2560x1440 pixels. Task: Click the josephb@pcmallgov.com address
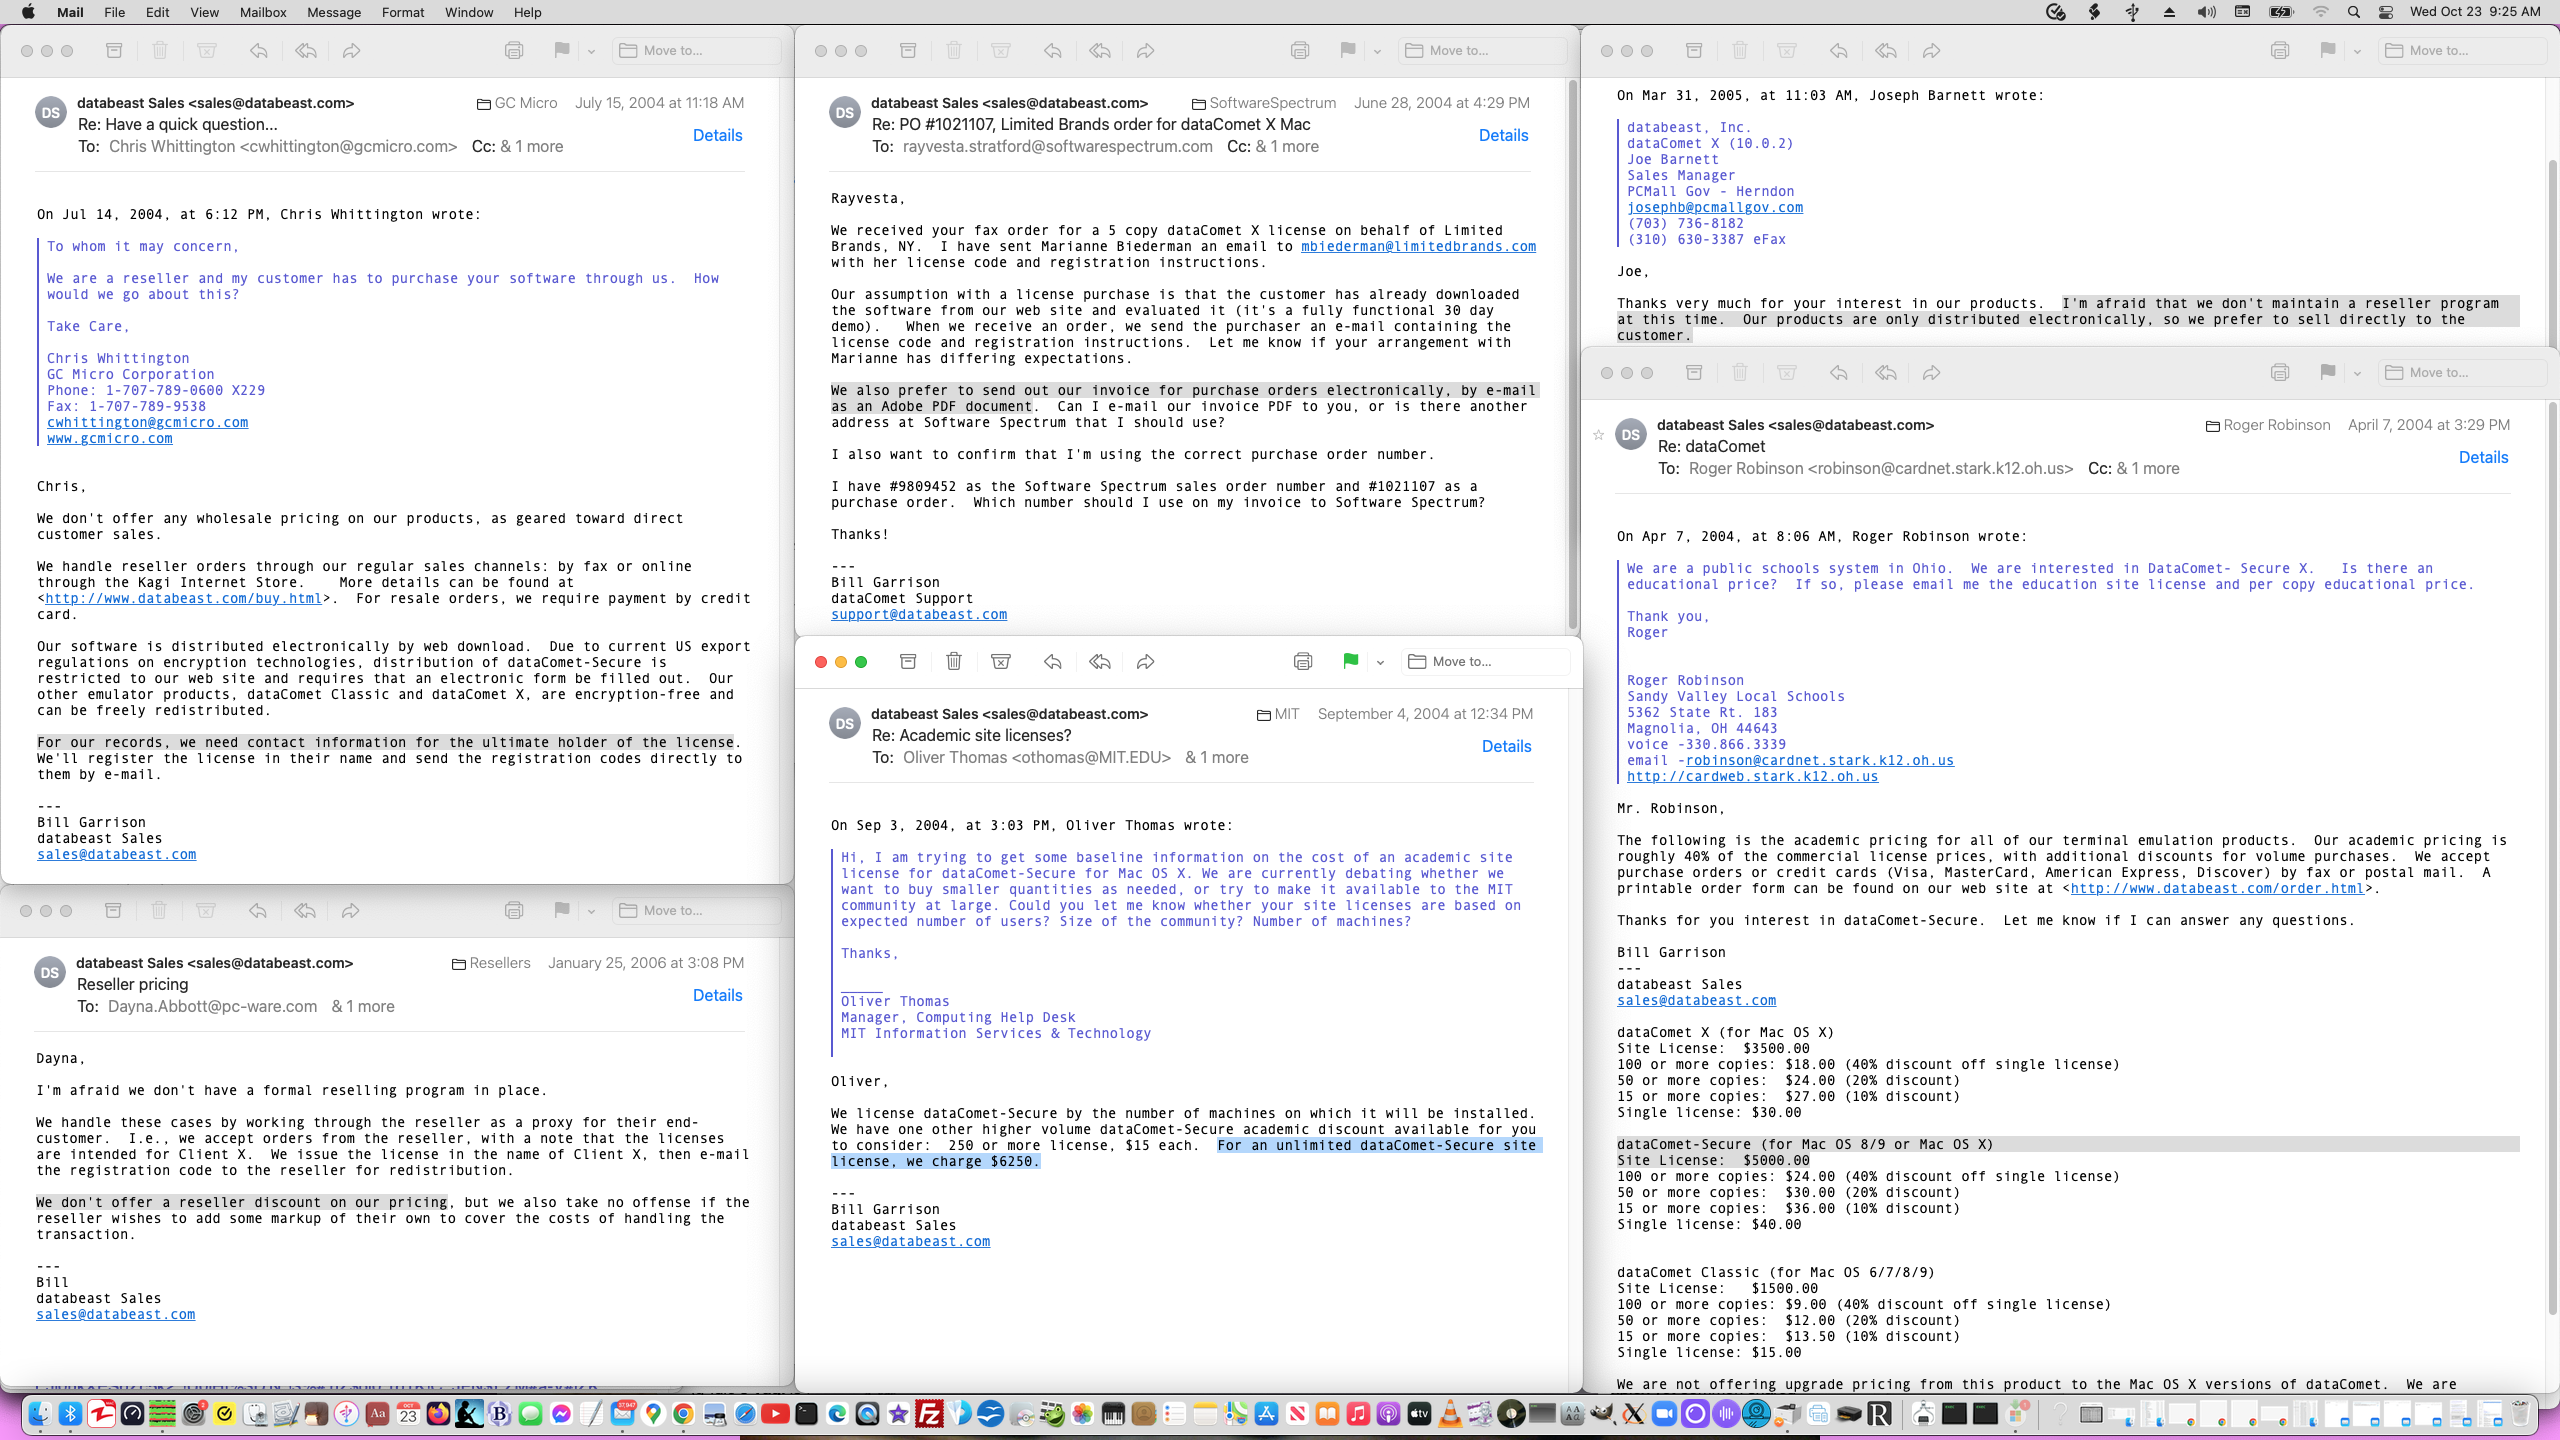point(1715,207)
